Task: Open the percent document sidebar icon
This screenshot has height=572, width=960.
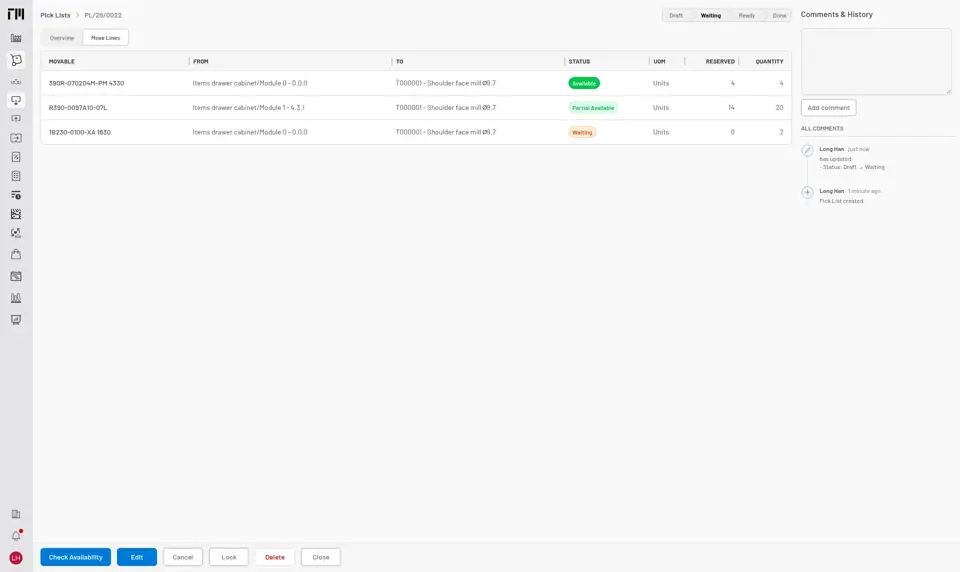Action: click(x=16, y=157)
